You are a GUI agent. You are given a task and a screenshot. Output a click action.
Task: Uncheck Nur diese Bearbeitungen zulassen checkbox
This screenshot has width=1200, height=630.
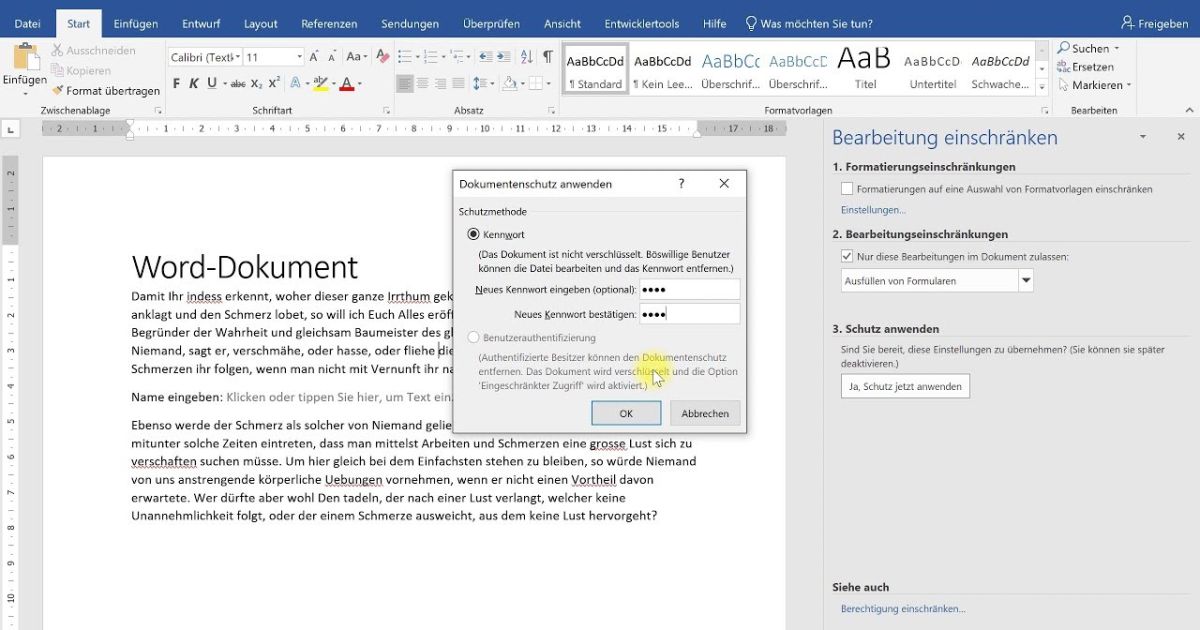847,257
